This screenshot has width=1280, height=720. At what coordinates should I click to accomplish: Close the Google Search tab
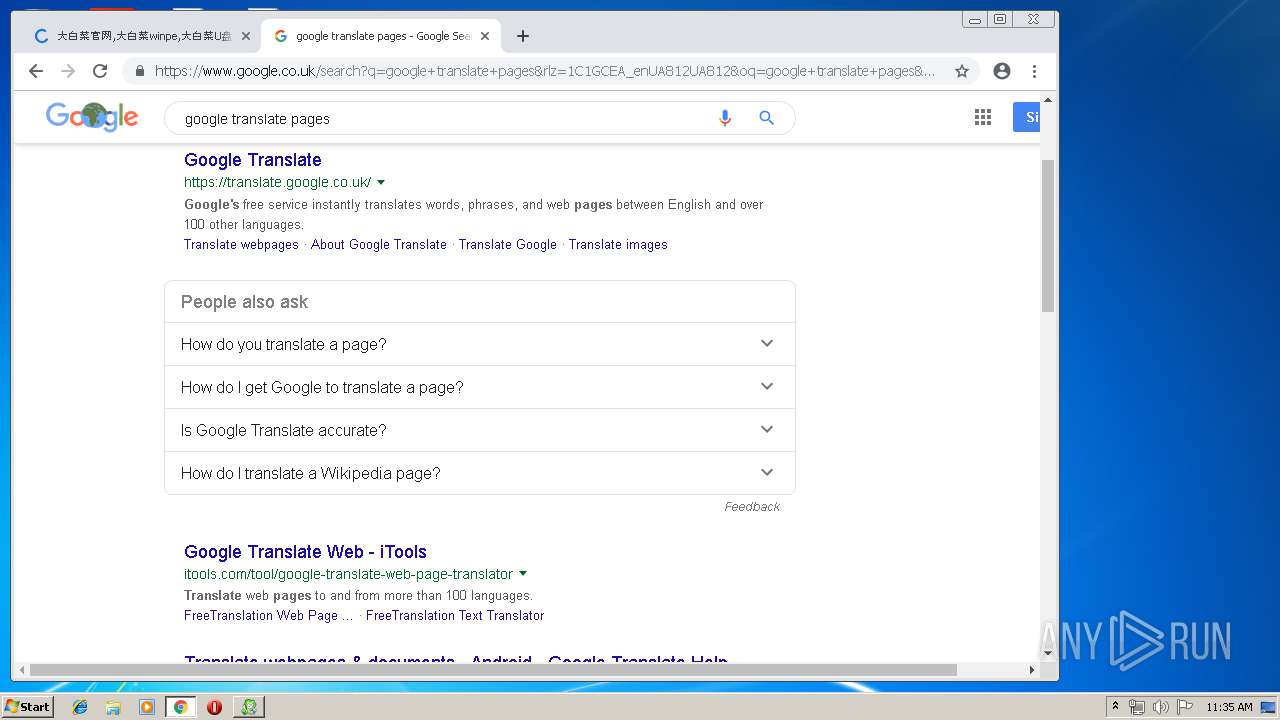(x=485, y=36)
